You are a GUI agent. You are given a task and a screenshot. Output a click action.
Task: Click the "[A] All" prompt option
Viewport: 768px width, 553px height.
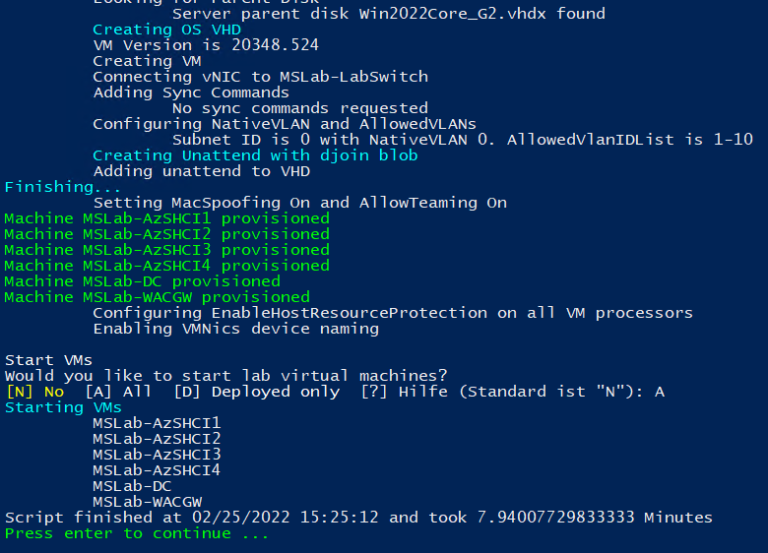(118, 392)
